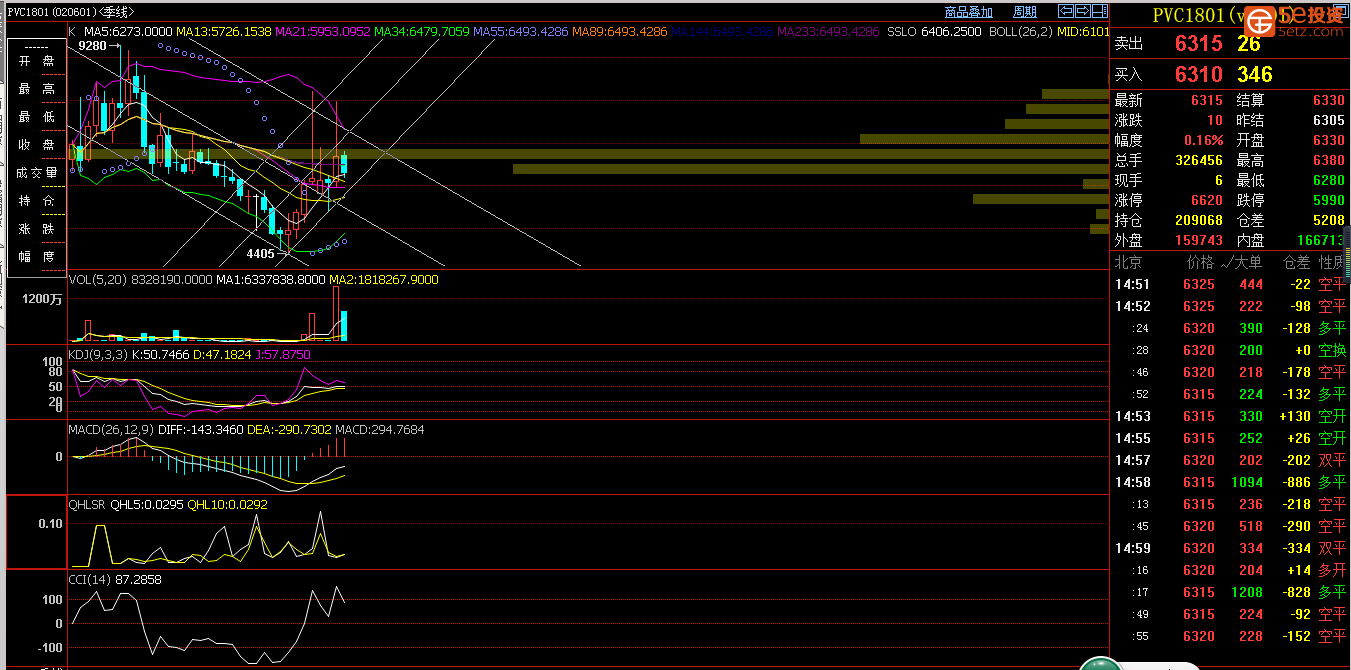Click the 昨结 value 6305
The height and width of the screenshot is (670, 1351).
1329,120
